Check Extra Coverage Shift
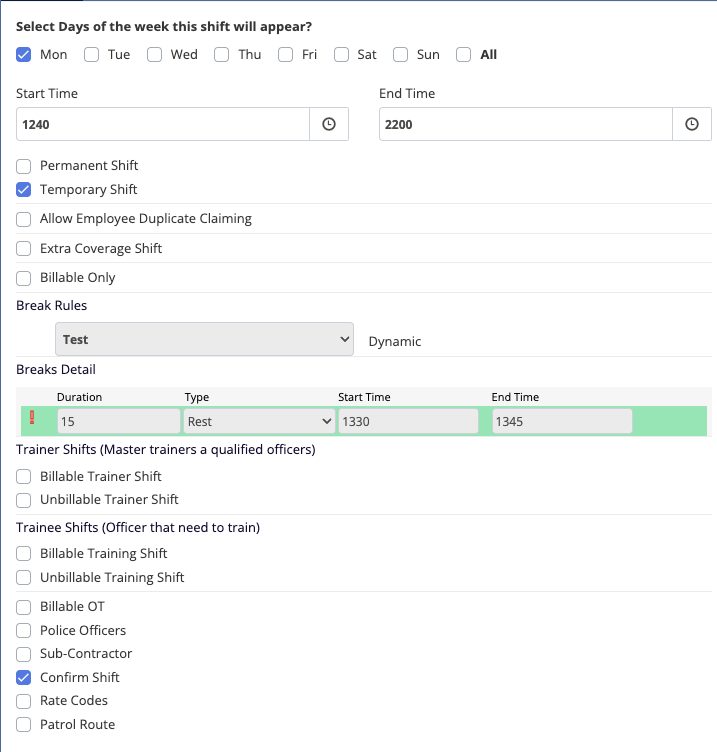The width and height of the screenshot is (717, 752). 24,248
